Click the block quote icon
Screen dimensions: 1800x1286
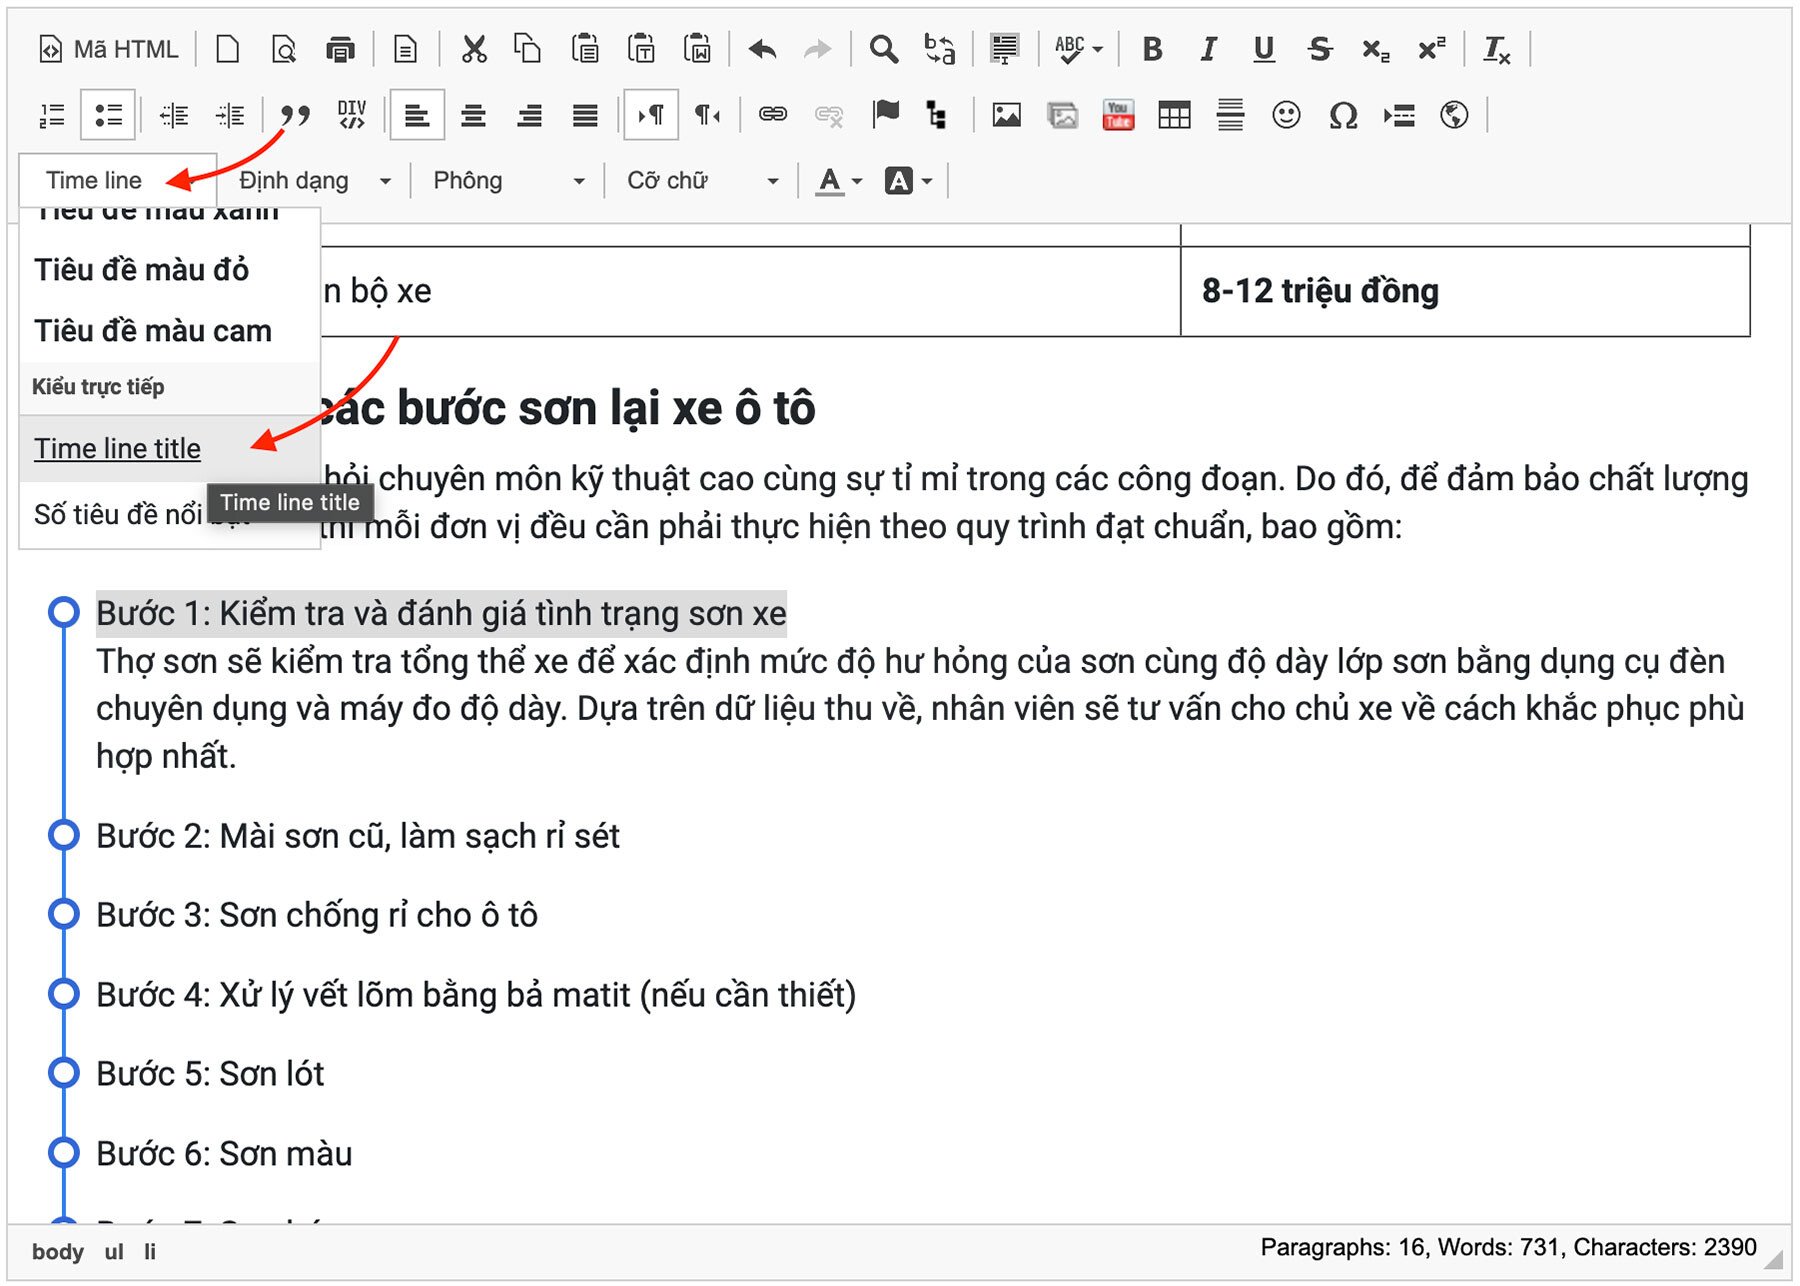coord(295,116)
